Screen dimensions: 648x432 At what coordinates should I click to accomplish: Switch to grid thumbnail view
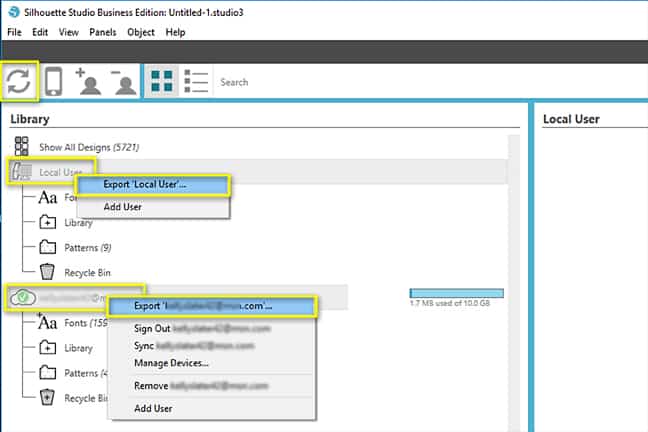point(160,82)
